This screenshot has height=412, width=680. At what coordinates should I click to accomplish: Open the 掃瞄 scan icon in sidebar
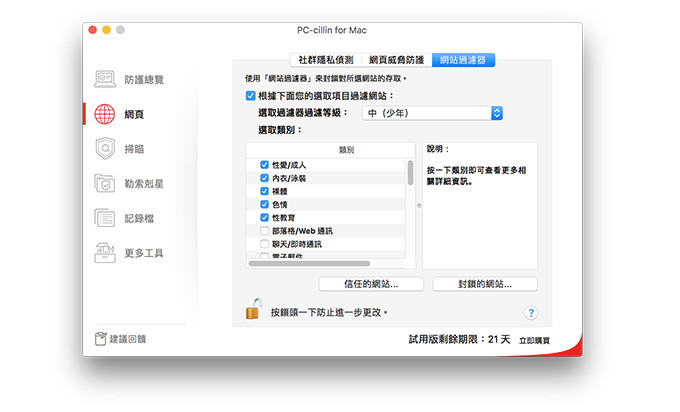coord(106,149)
